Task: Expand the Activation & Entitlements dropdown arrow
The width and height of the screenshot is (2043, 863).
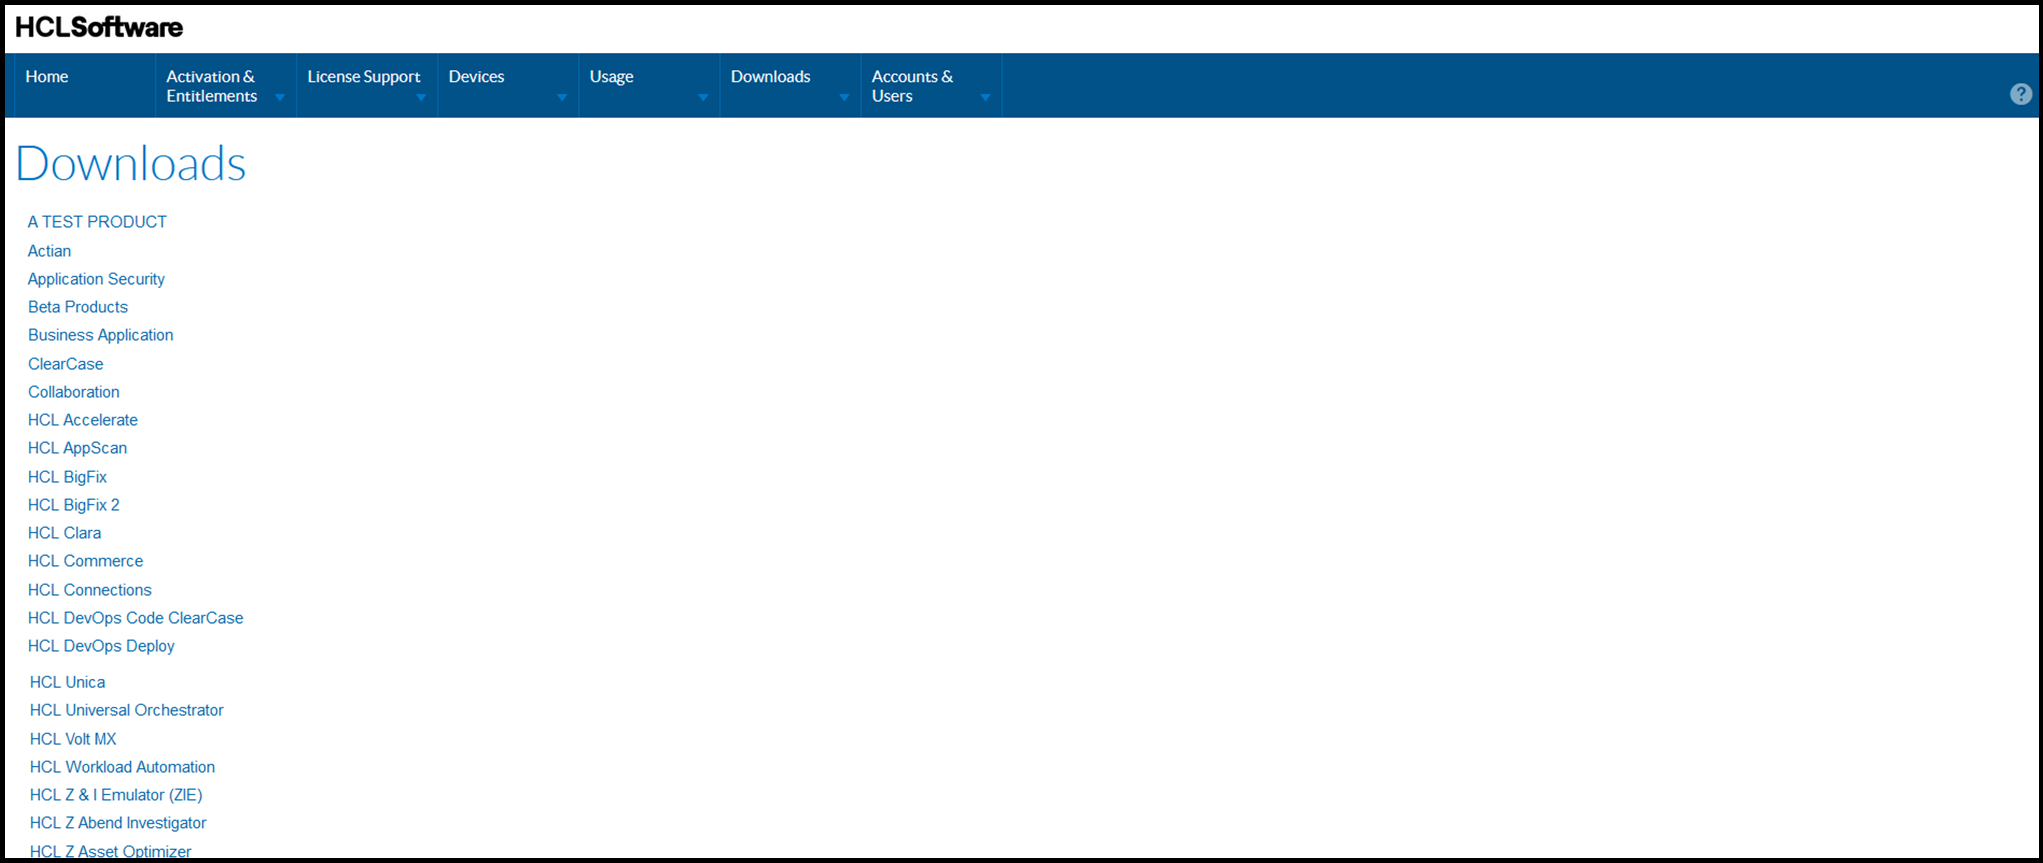Action: click(280, 97)
